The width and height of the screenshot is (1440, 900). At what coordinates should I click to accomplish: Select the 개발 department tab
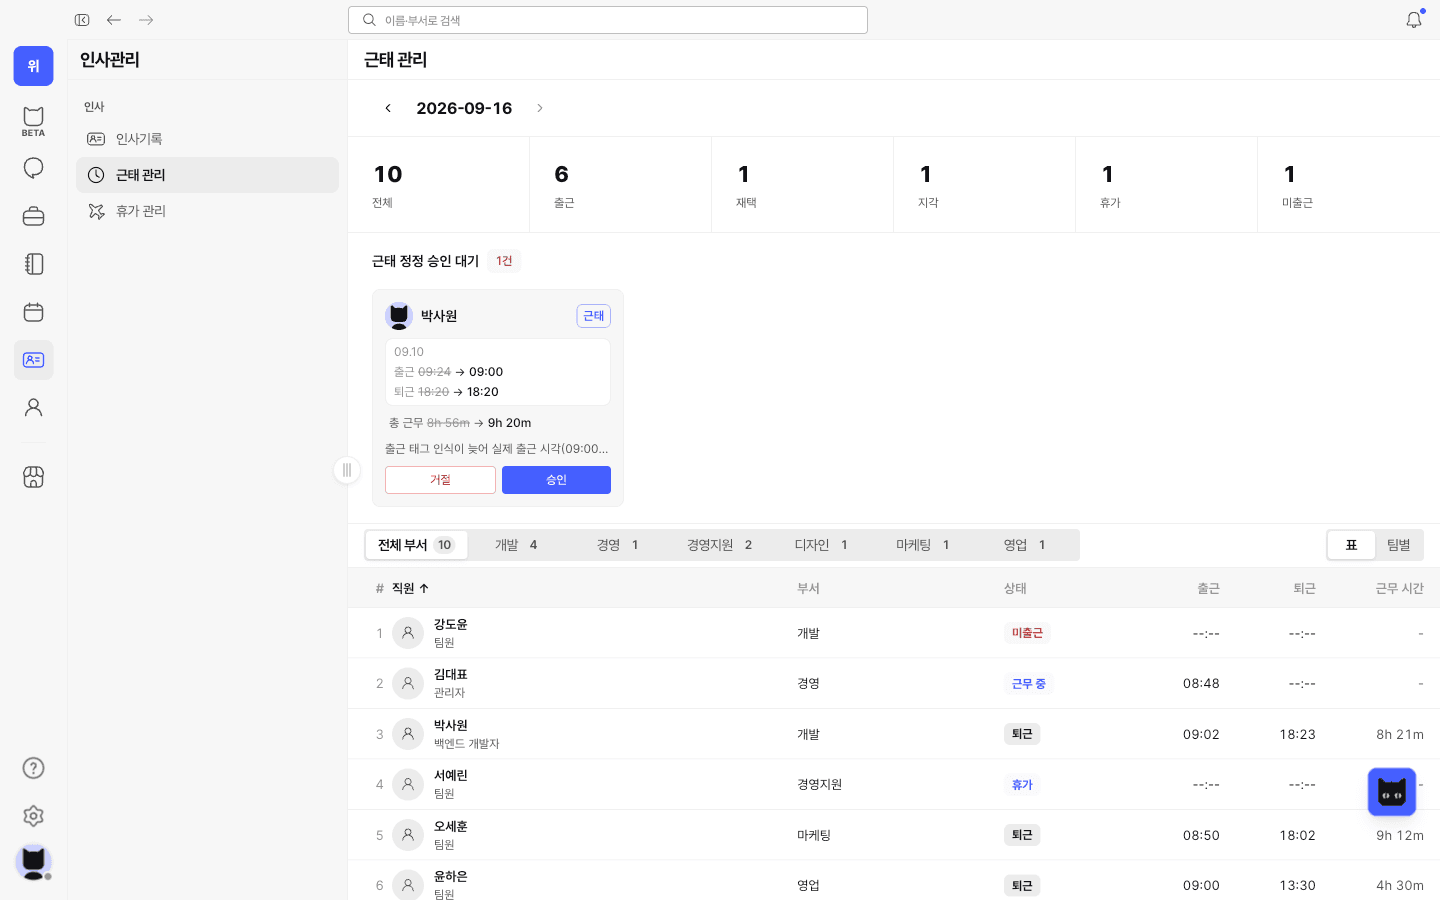[516, 545]
